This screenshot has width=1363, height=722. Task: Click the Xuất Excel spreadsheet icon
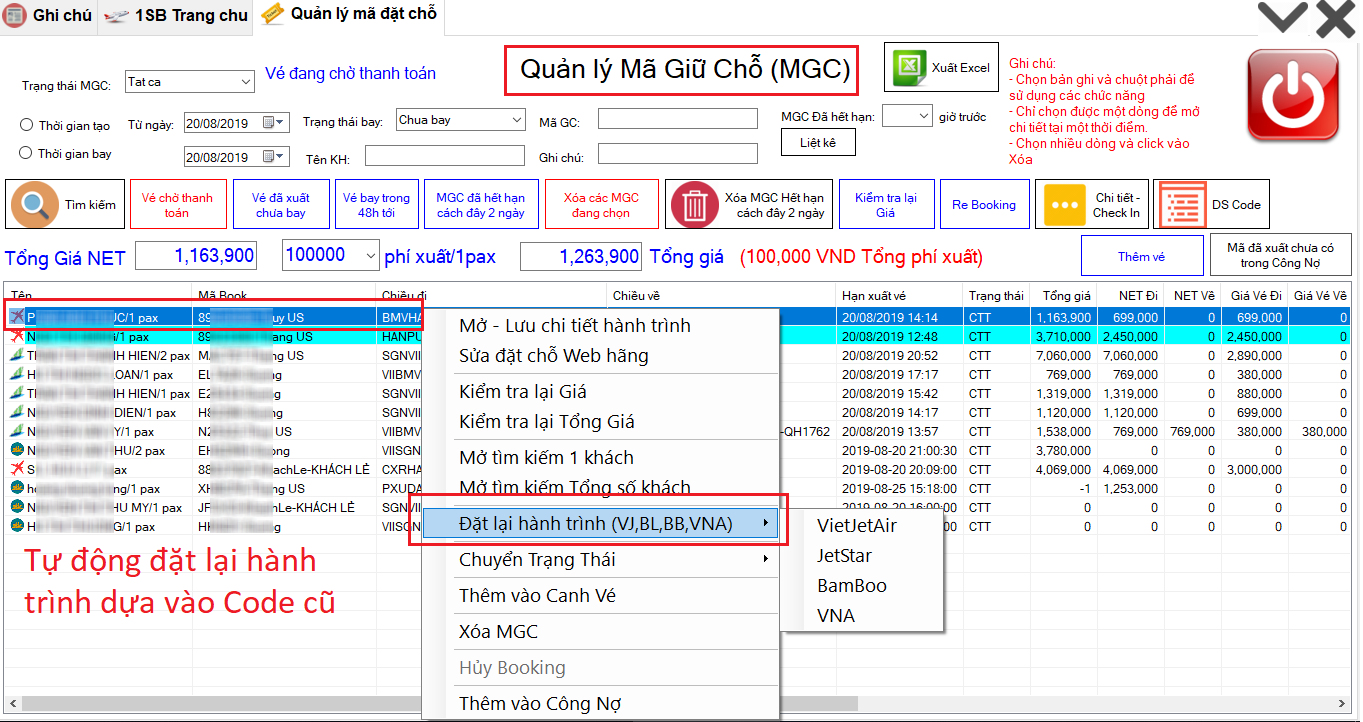(908, 67)
